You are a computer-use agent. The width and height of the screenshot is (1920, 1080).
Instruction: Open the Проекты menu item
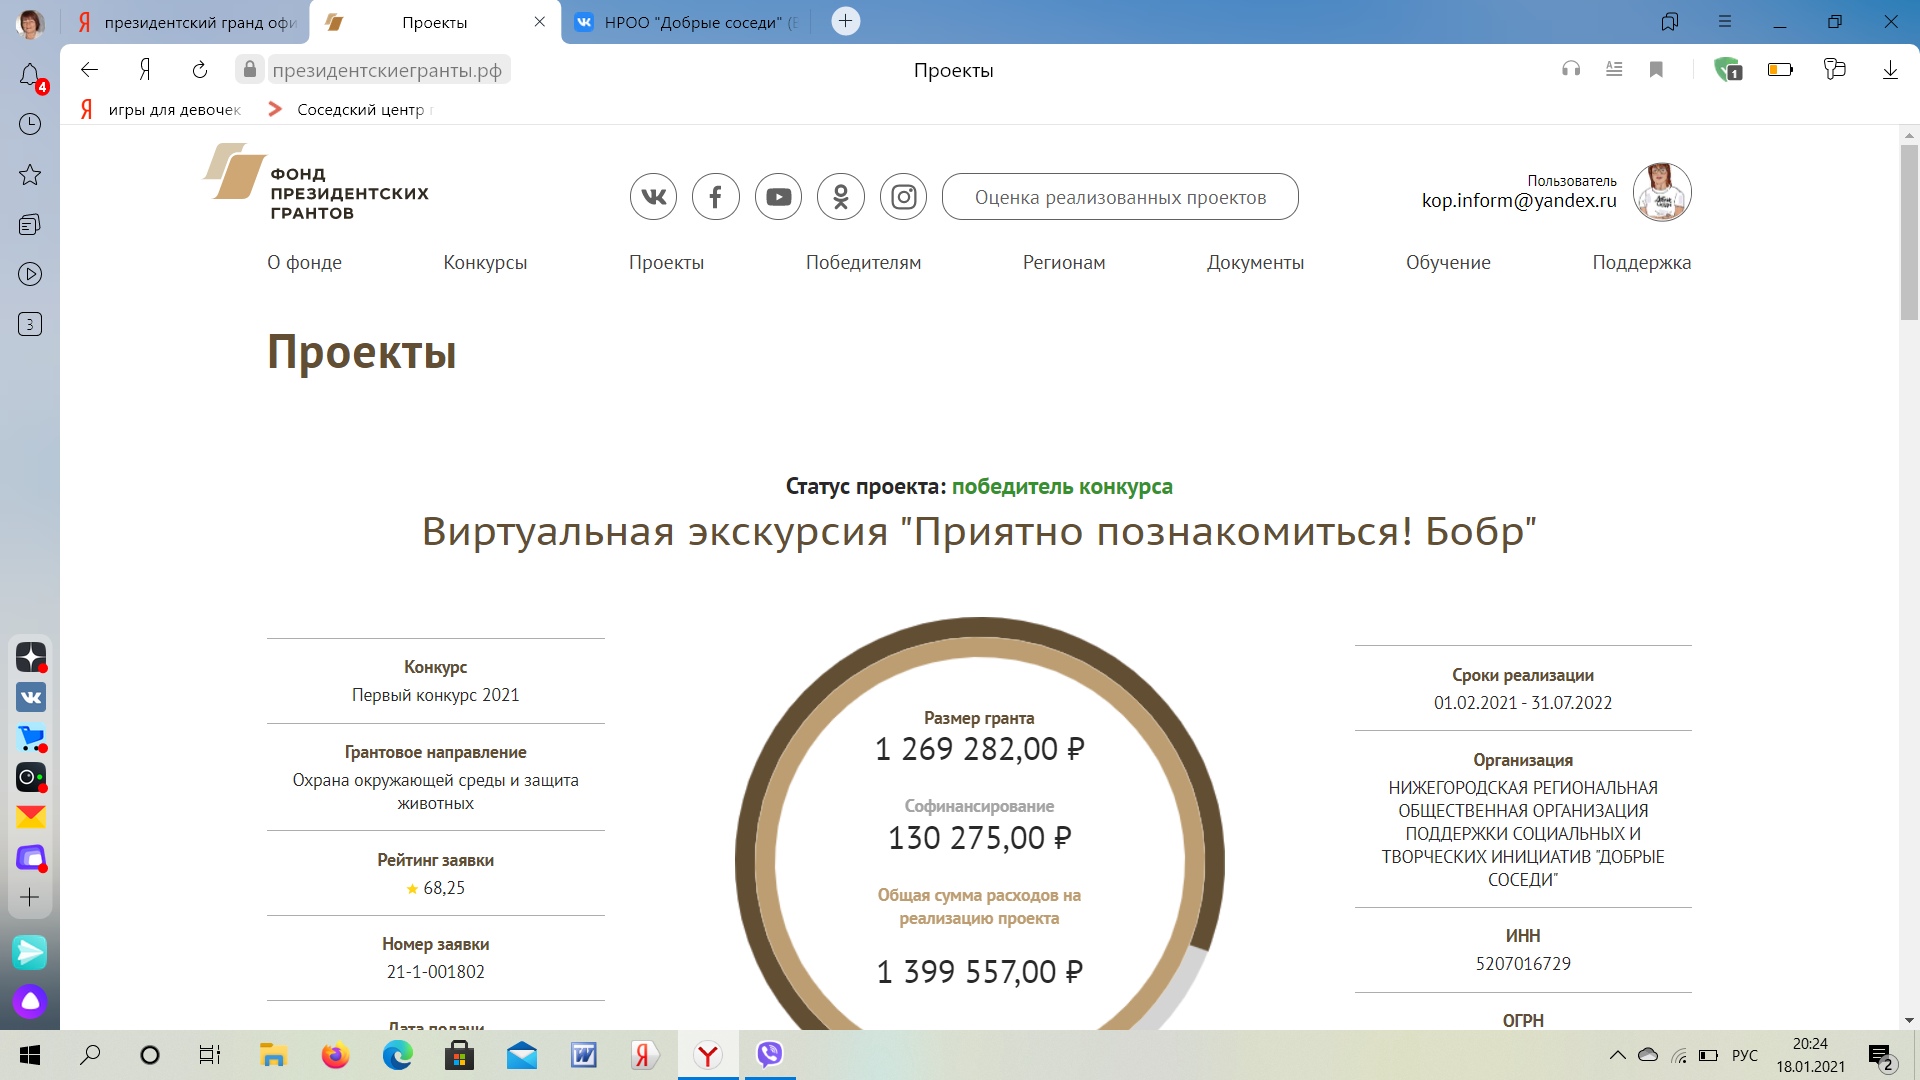click(666, 262)
